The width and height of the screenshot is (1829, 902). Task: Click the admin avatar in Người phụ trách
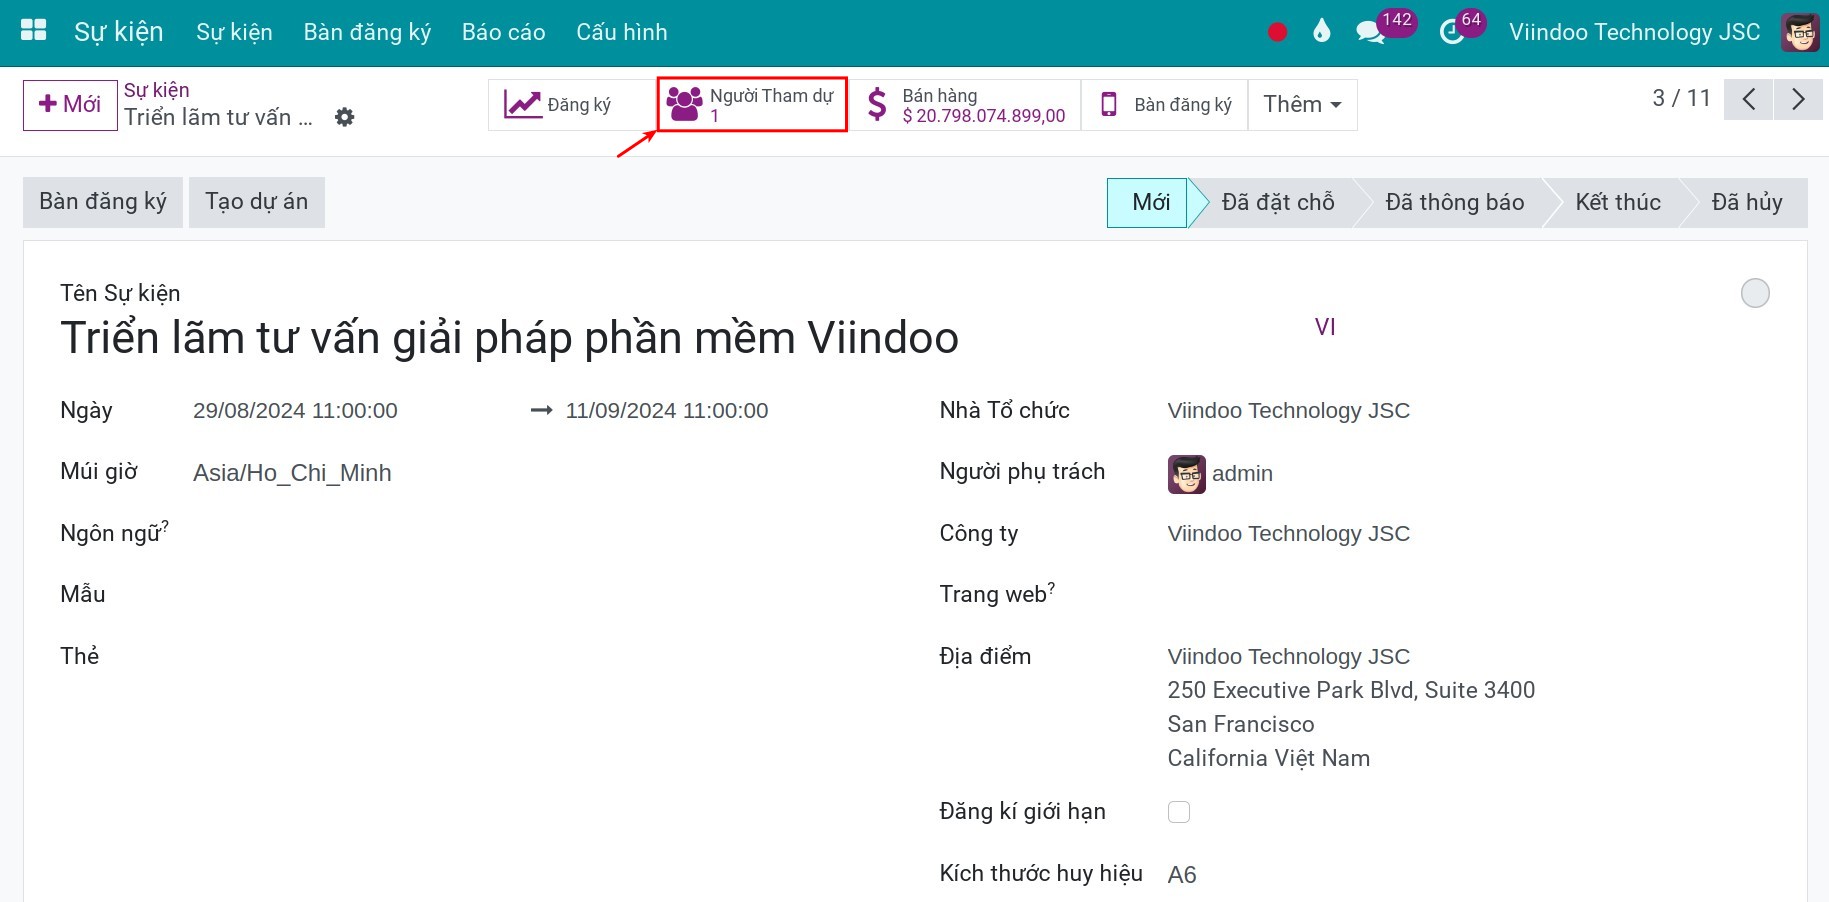[1187, 474]
